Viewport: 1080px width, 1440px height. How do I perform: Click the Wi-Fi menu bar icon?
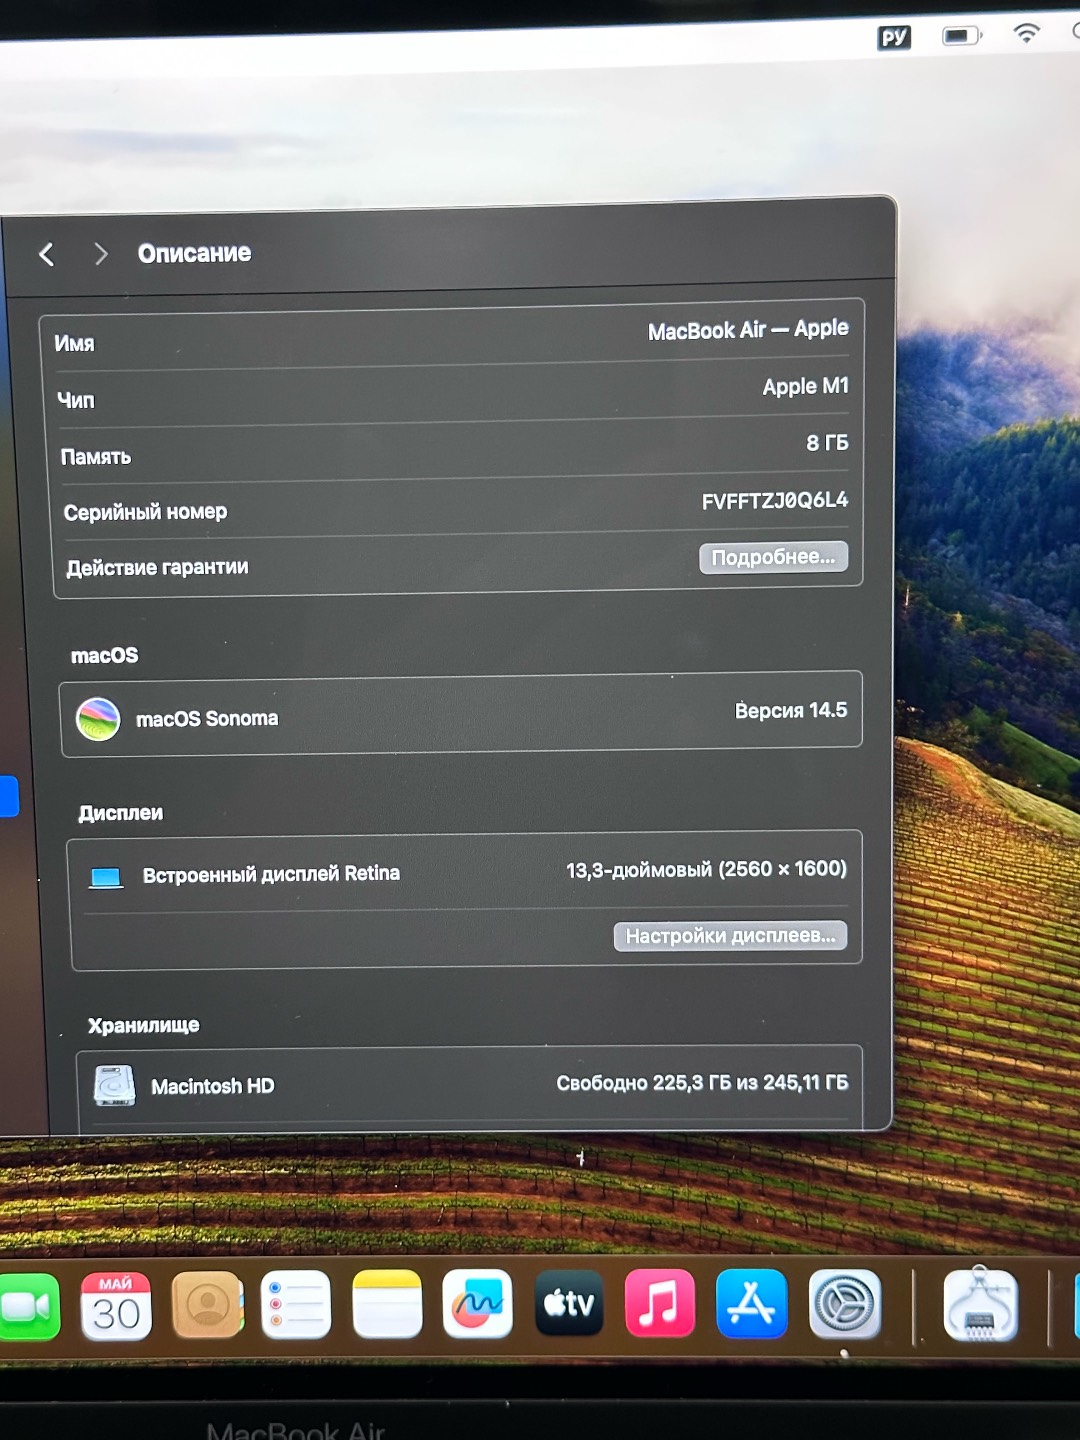(1026, 33)
